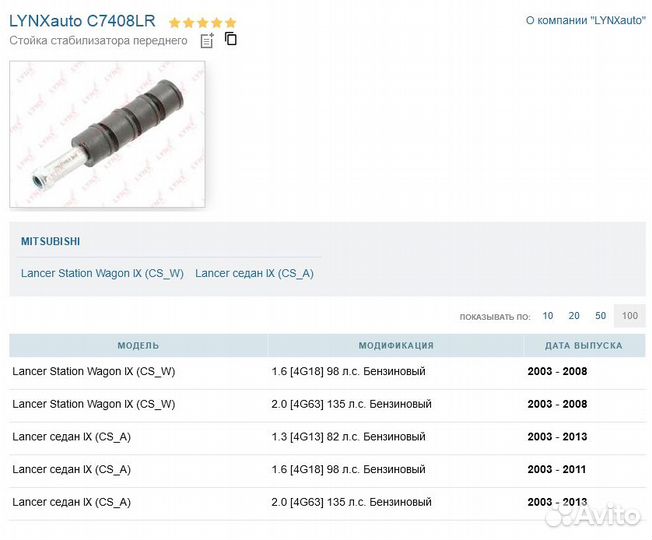Click the MITSUBISHI brand heading
The width and height of the screenshot is (652, 540).
[x=51, y=241]
